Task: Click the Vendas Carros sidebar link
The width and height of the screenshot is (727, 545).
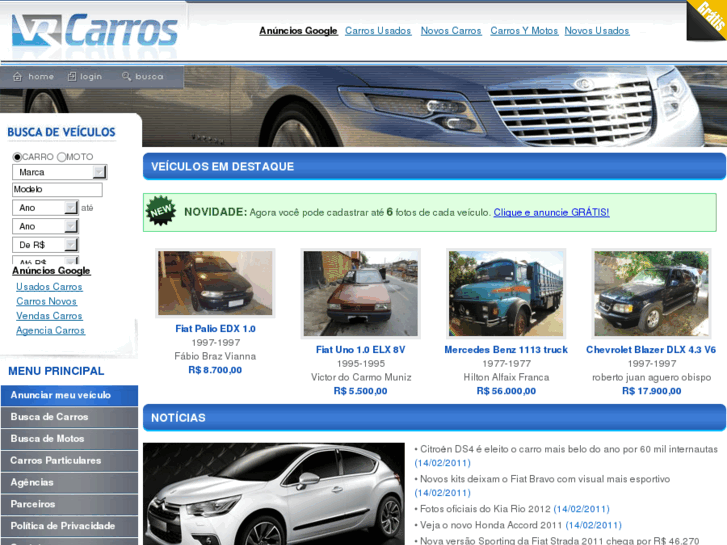Action: 49,315
